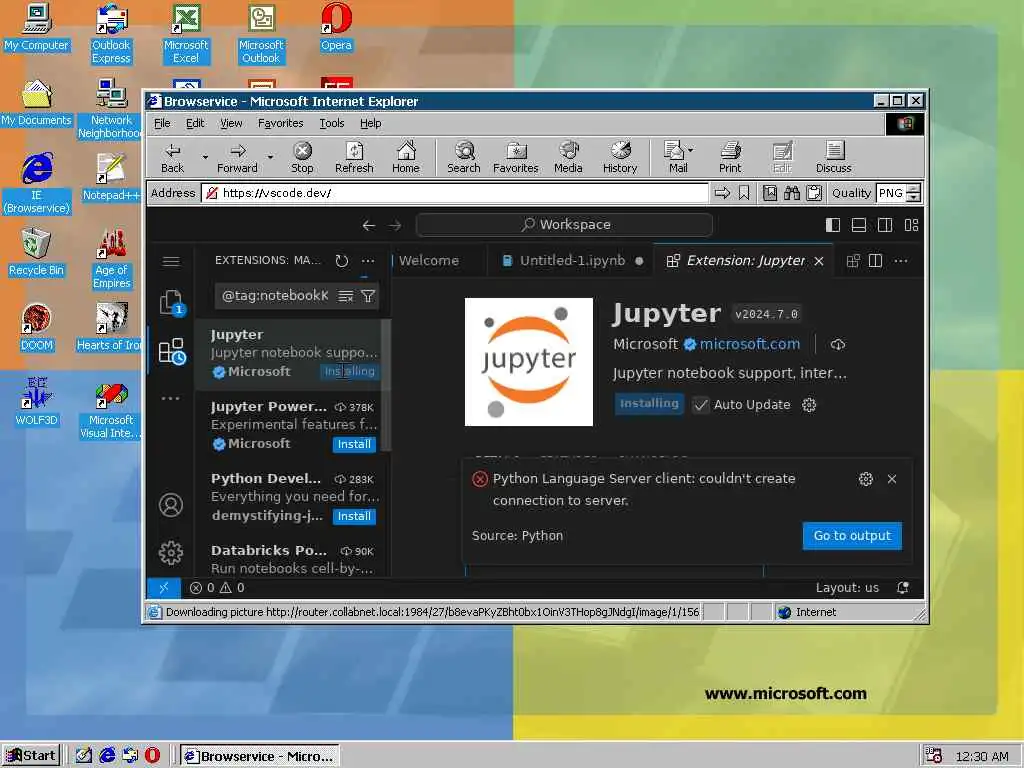The height and width of the screenshot is (768, 1024).
Task: Open notifications bell in status bar
Action: coord(903,588)
